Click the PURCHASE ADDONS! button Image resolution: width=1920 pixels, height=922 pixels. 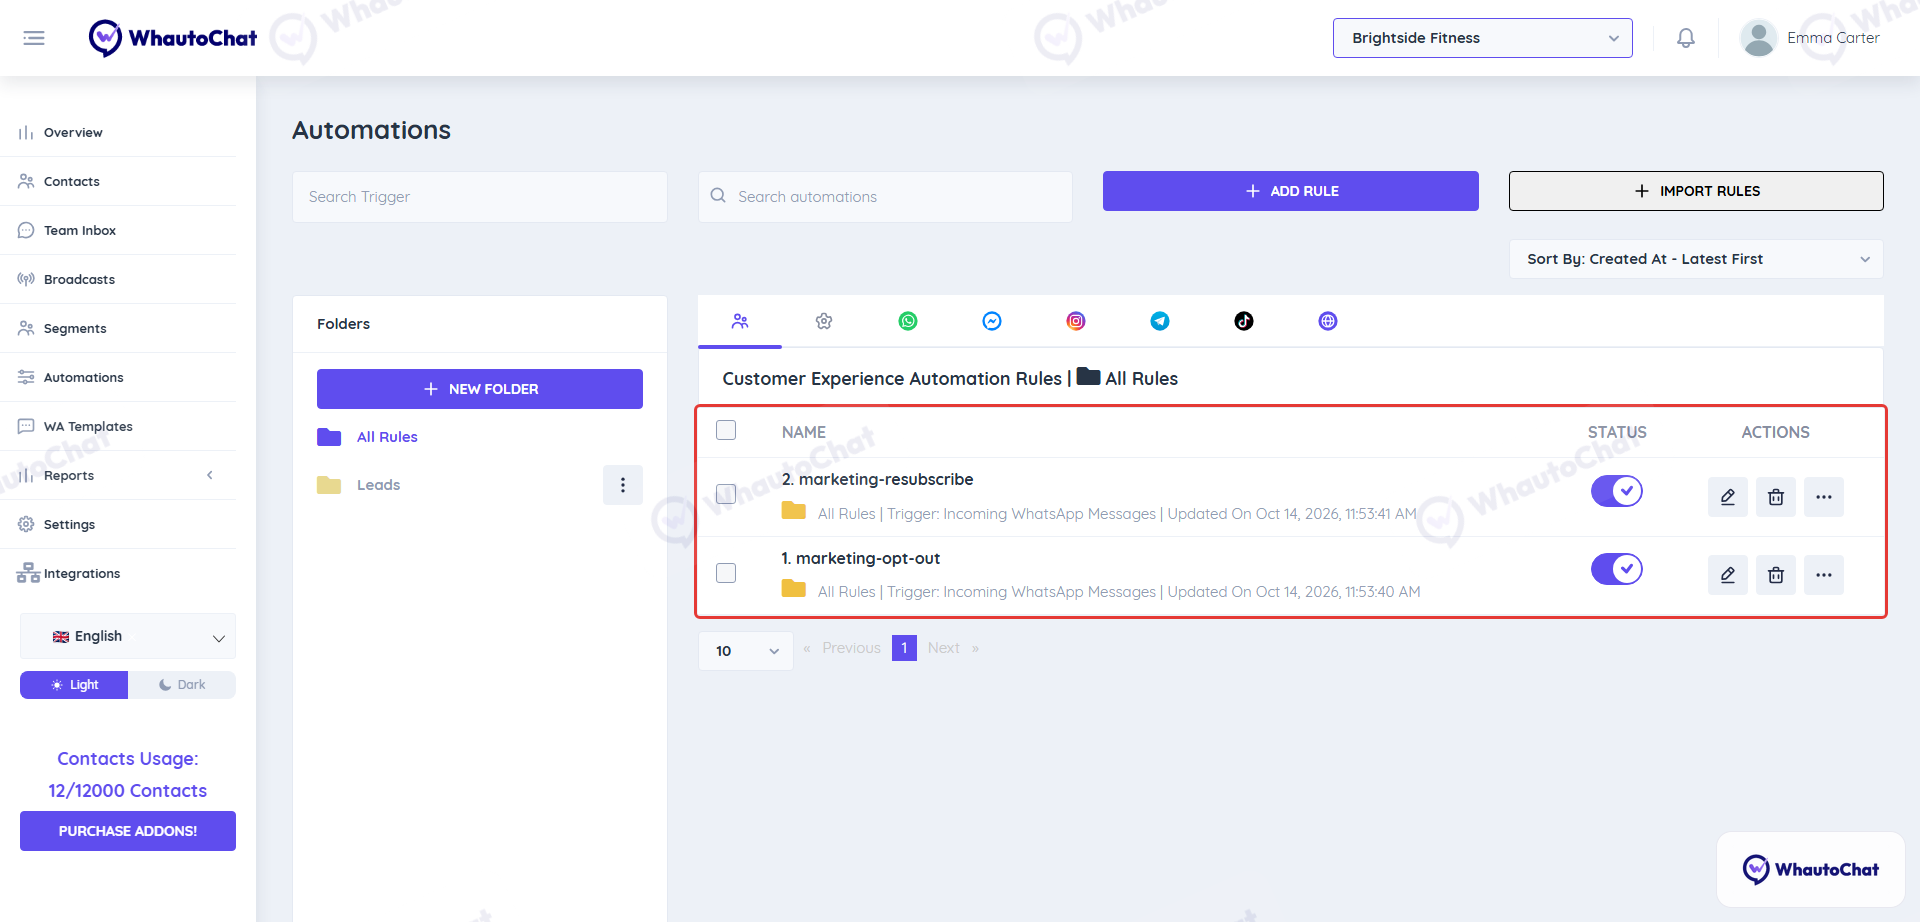click(x=128, y=831)
